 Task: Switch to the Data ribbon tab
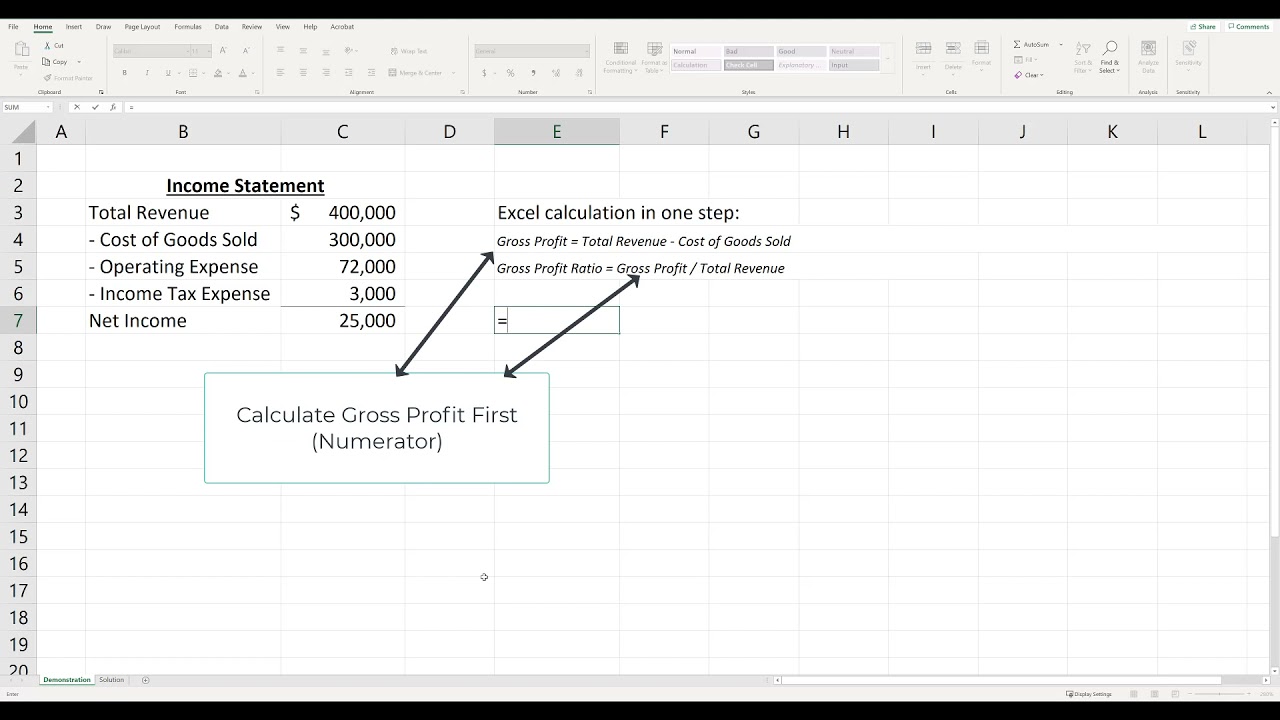(221, 27)
